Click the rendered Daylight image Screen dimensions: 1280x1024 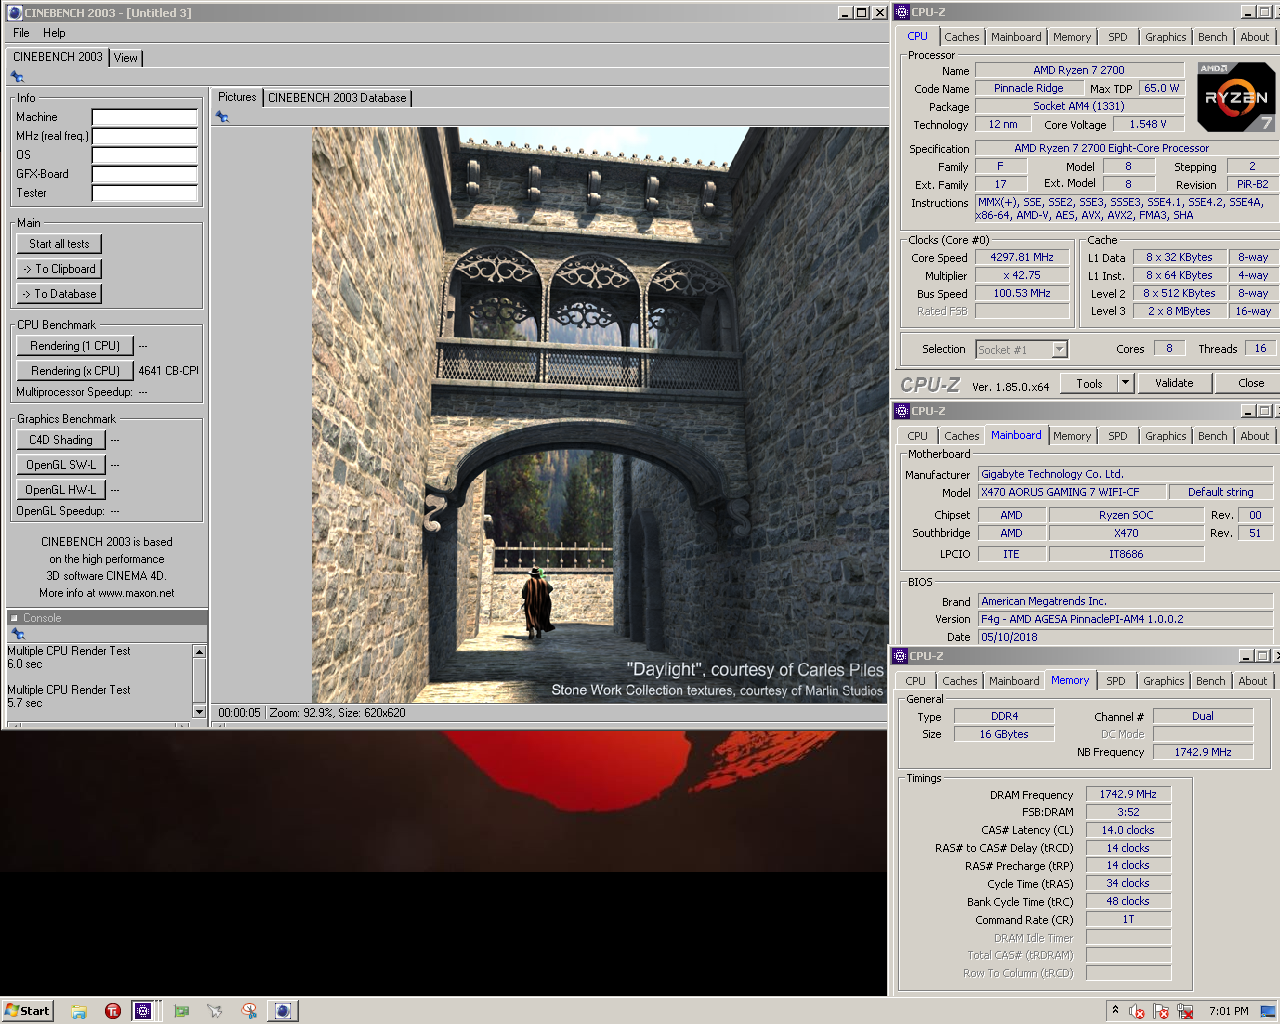[600, 415]
